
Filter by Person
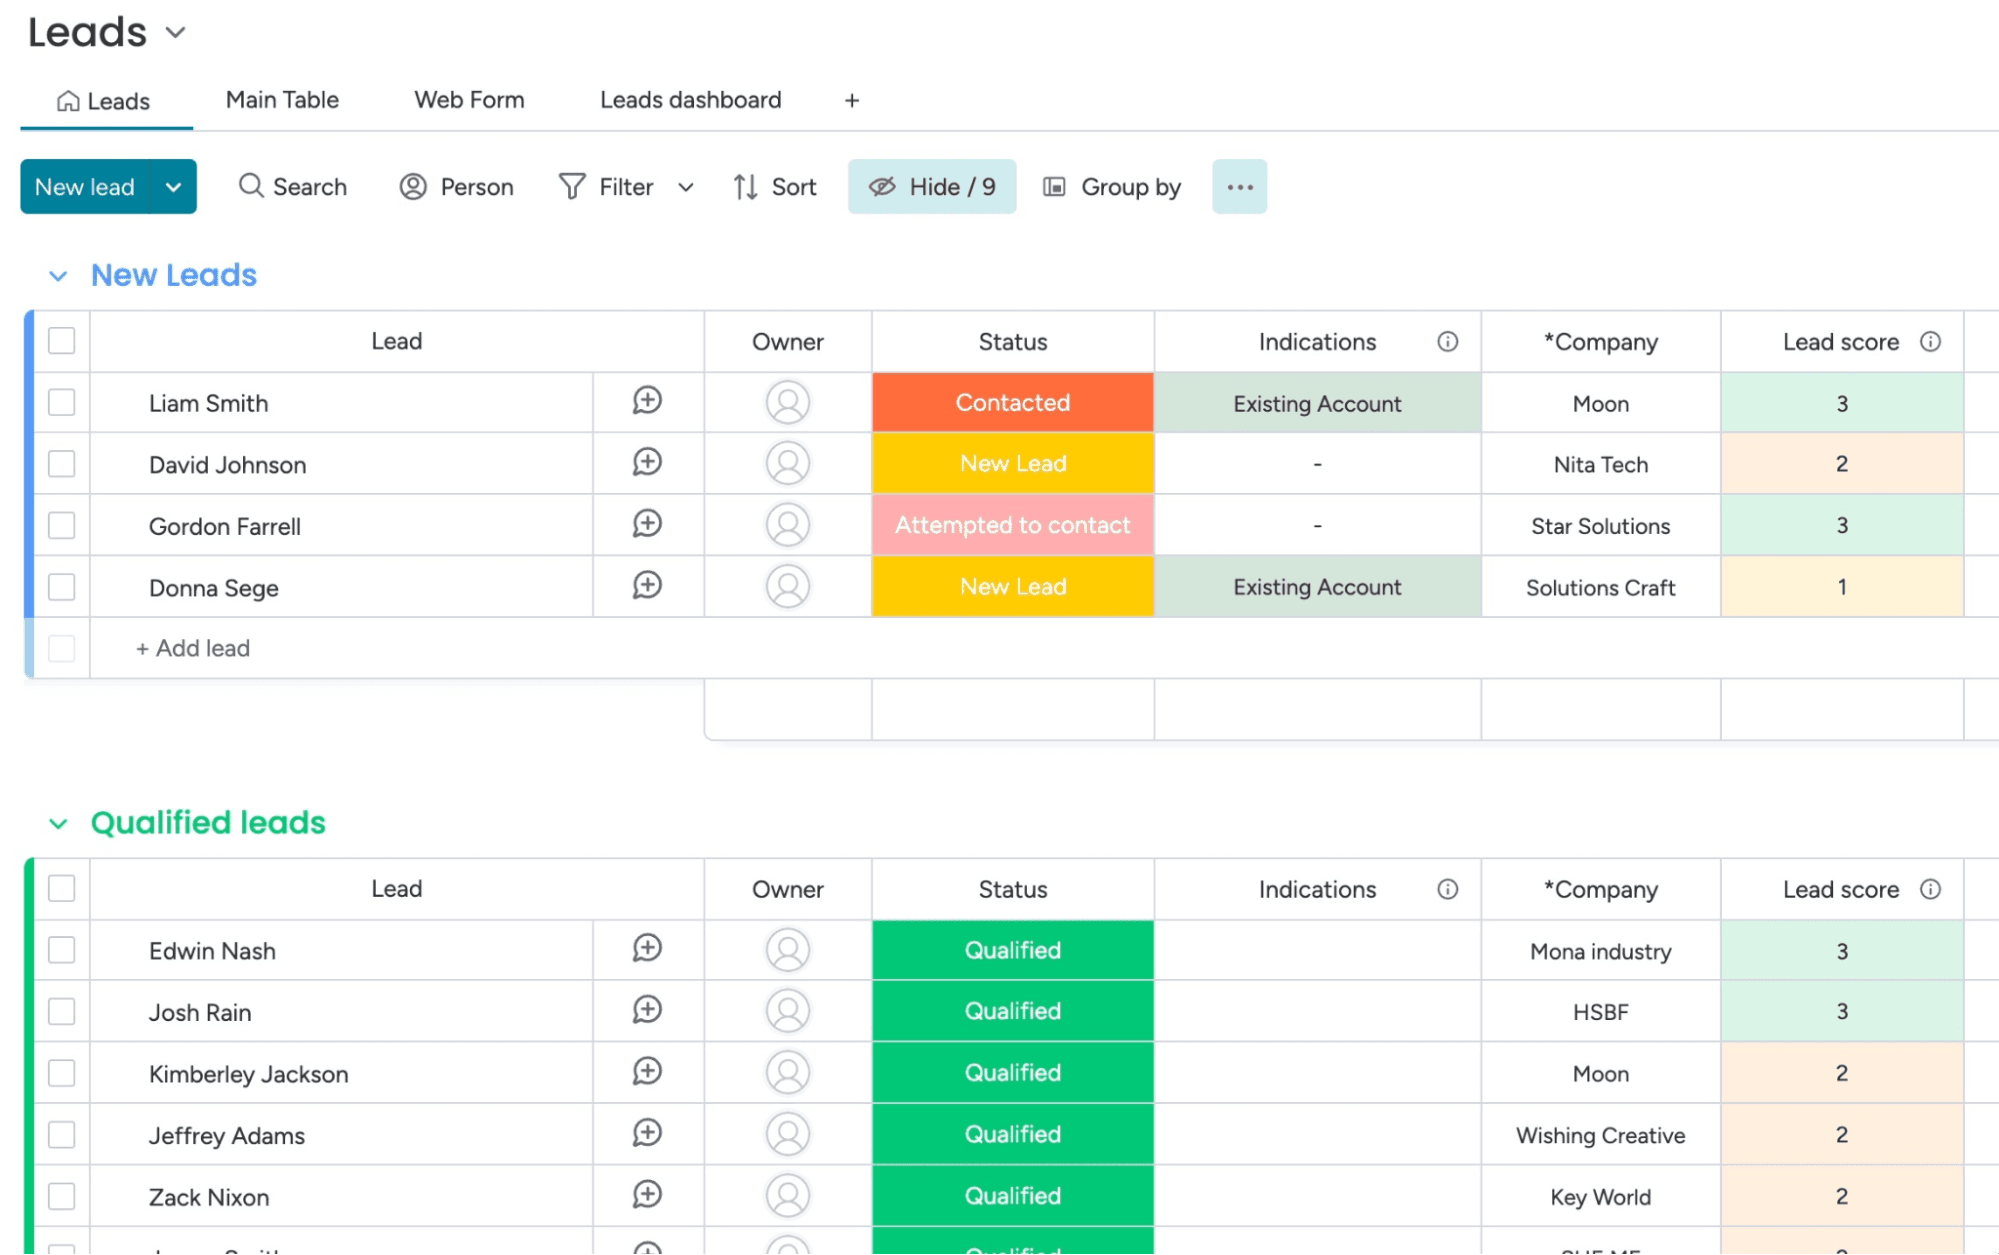pos(457,187)
